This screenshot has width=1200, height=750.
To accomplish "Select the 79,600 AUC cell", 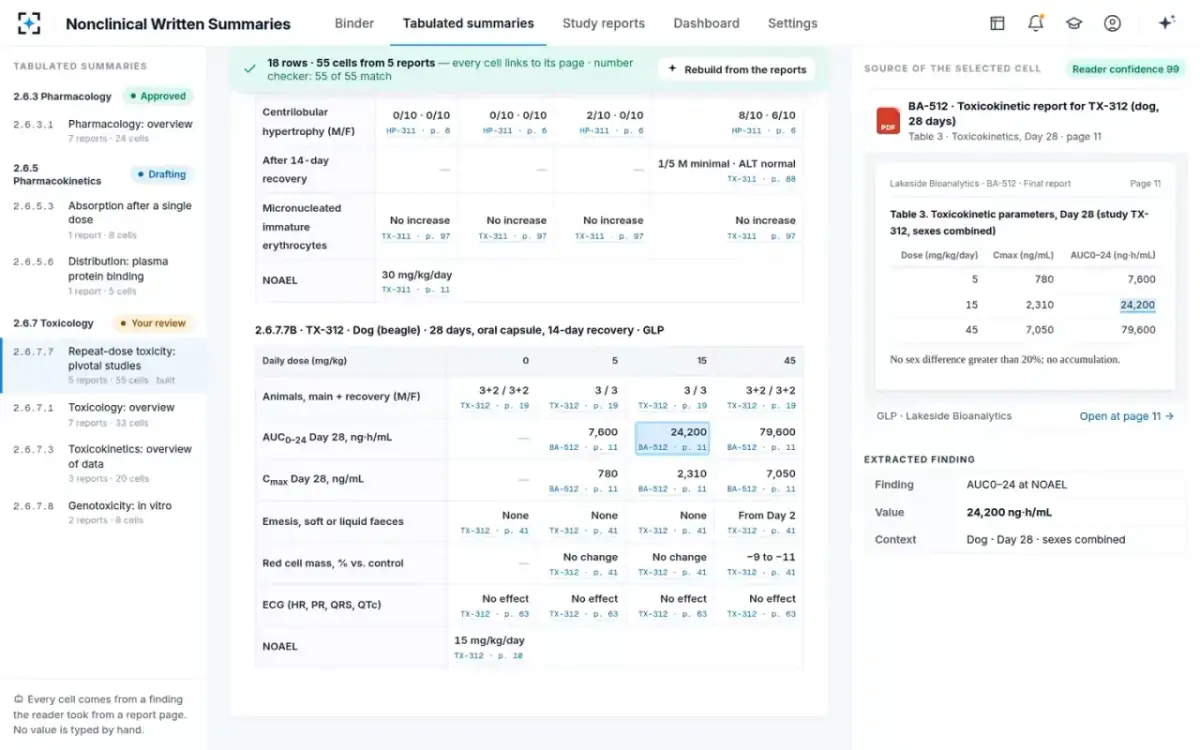I will click(762, 438).
